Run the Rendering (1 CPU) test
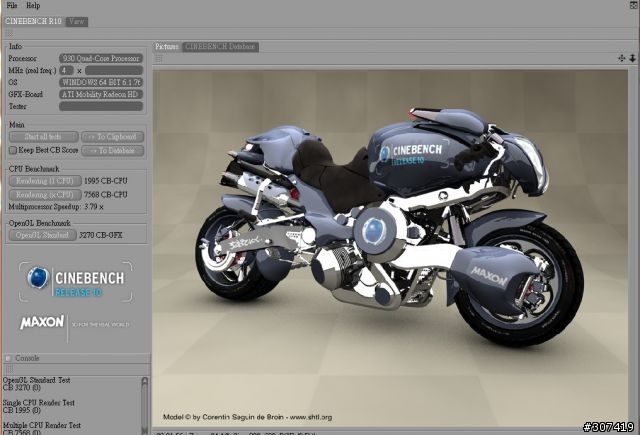 click(x=45, y=181)
